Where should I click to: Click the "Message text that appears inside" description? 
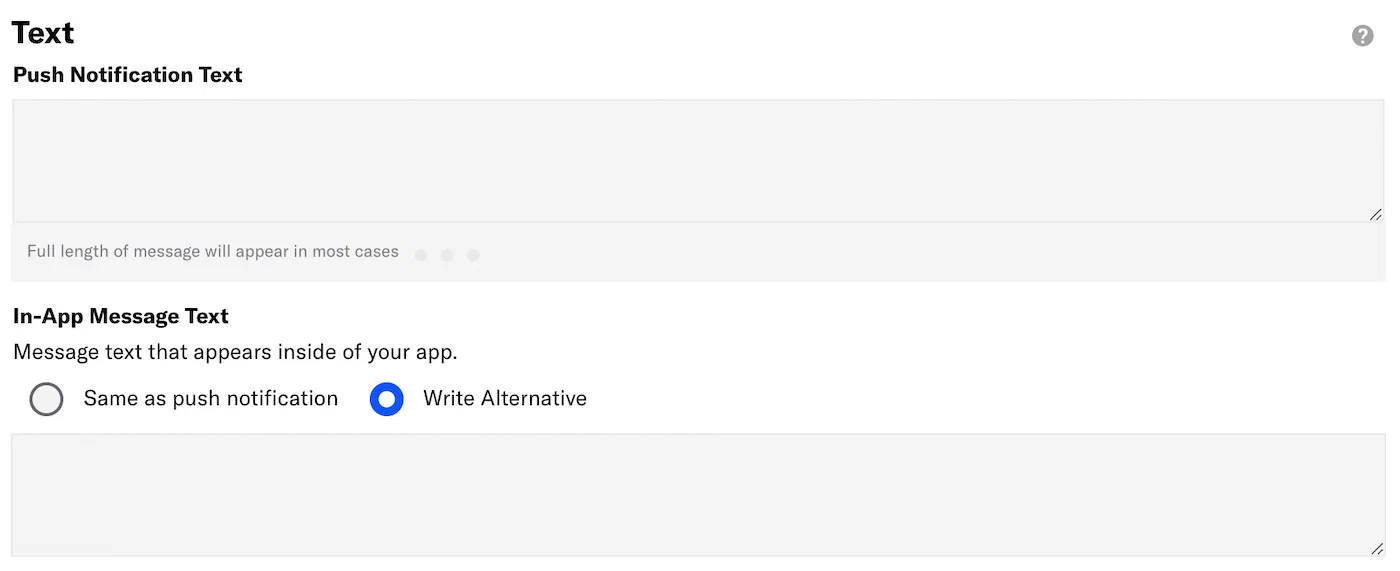(235, 352)
